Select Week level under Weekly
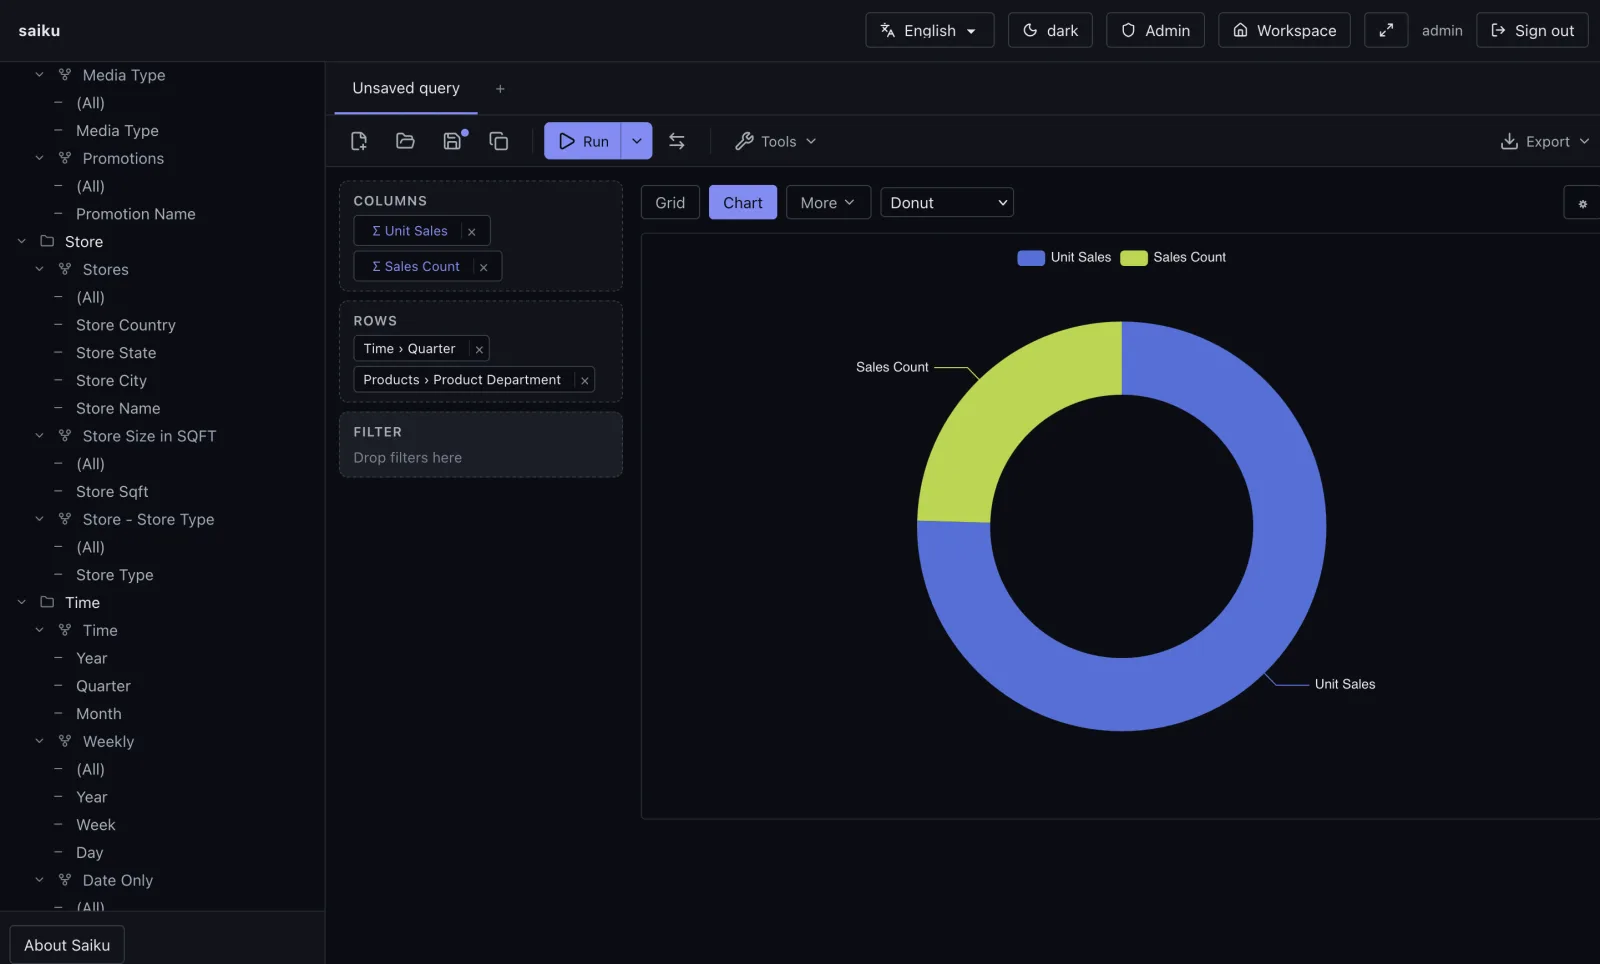1600x964 pixels. coord(96,825)
